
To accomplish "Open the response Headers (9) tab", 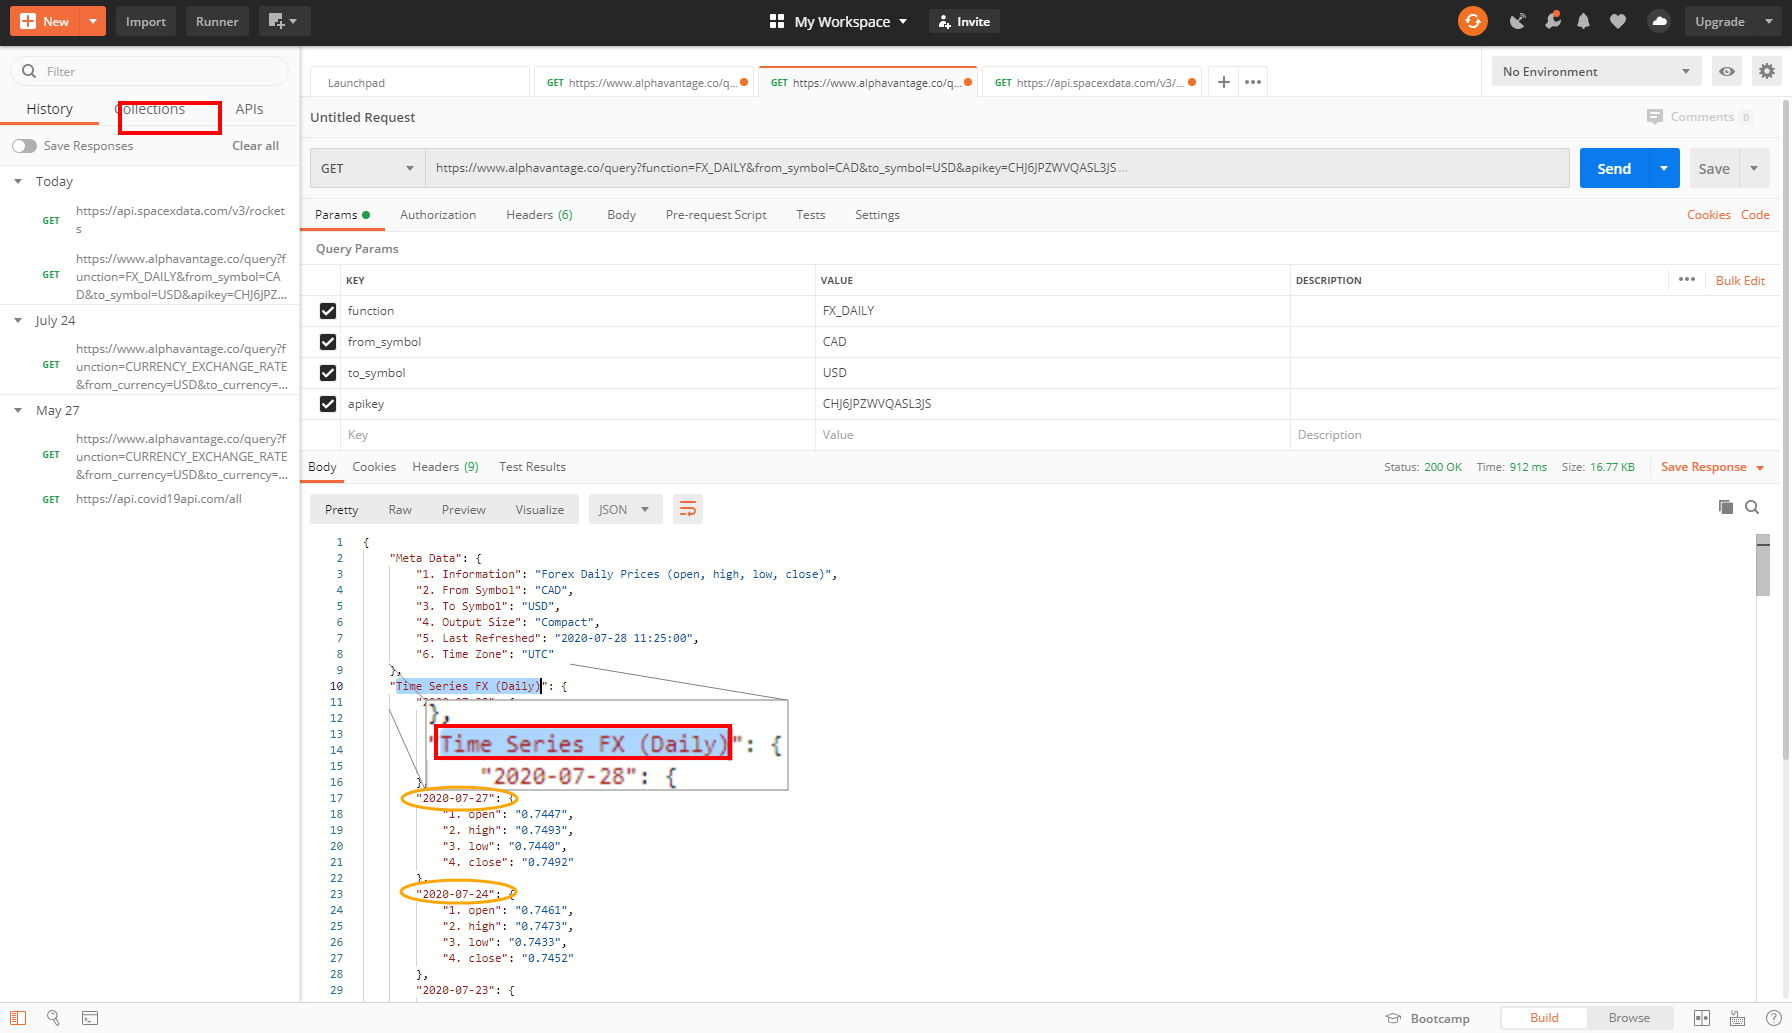I will [x=445, y=467].
